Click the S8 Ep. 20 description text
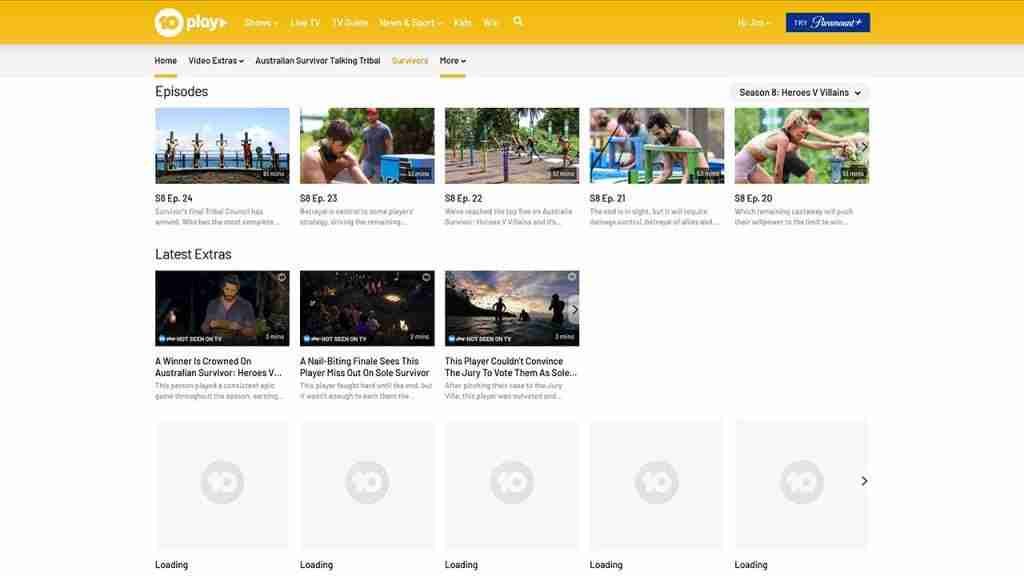Viewport: 1024px width, 576px height. coord(794,217)
